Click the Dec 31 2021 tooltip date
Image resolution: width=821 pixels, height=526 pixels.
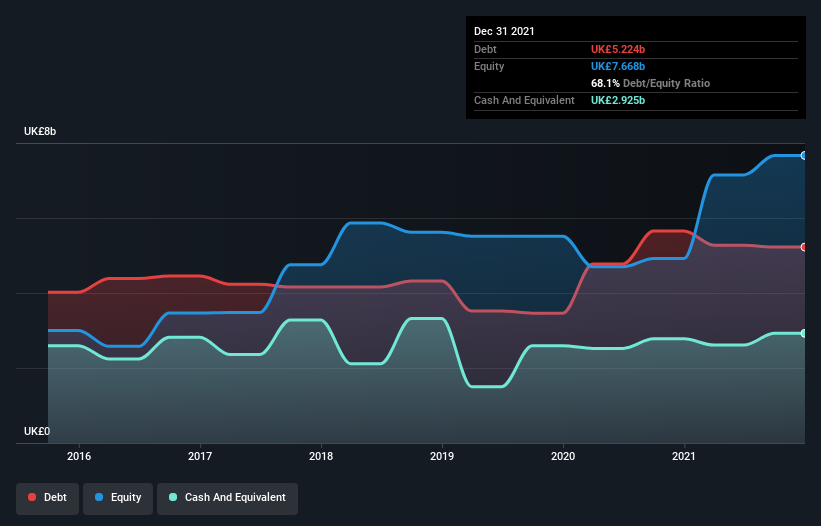(x=504, y=31)
